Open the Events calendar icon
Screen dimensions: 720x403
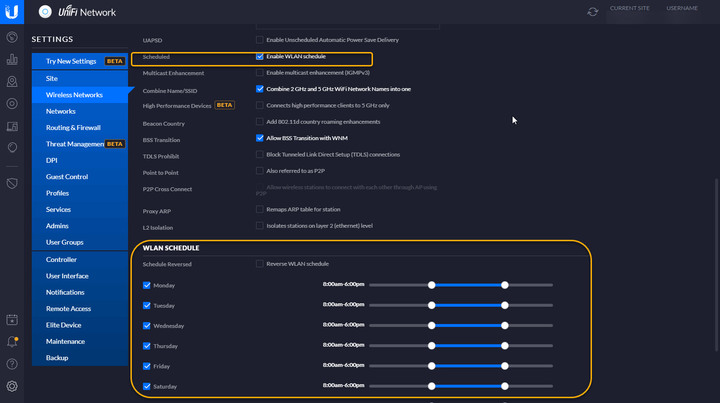coord(12,319)
